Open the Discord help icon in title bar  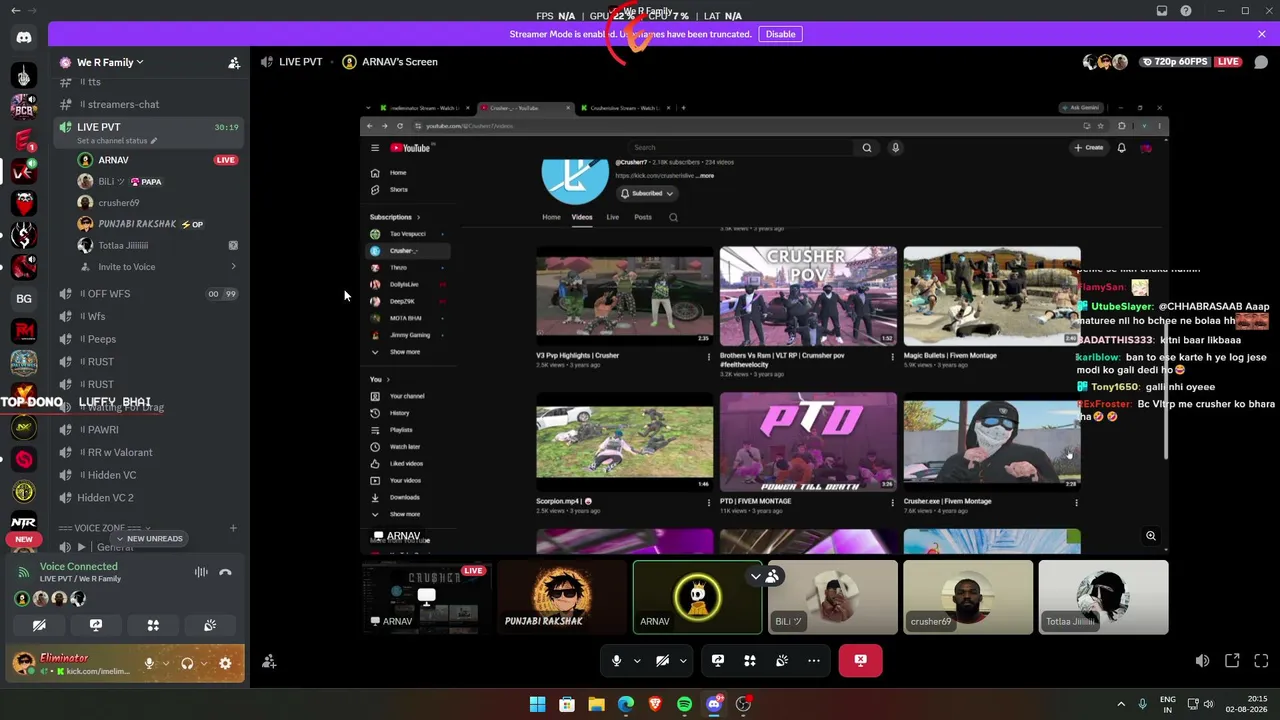click(1186, 11)
